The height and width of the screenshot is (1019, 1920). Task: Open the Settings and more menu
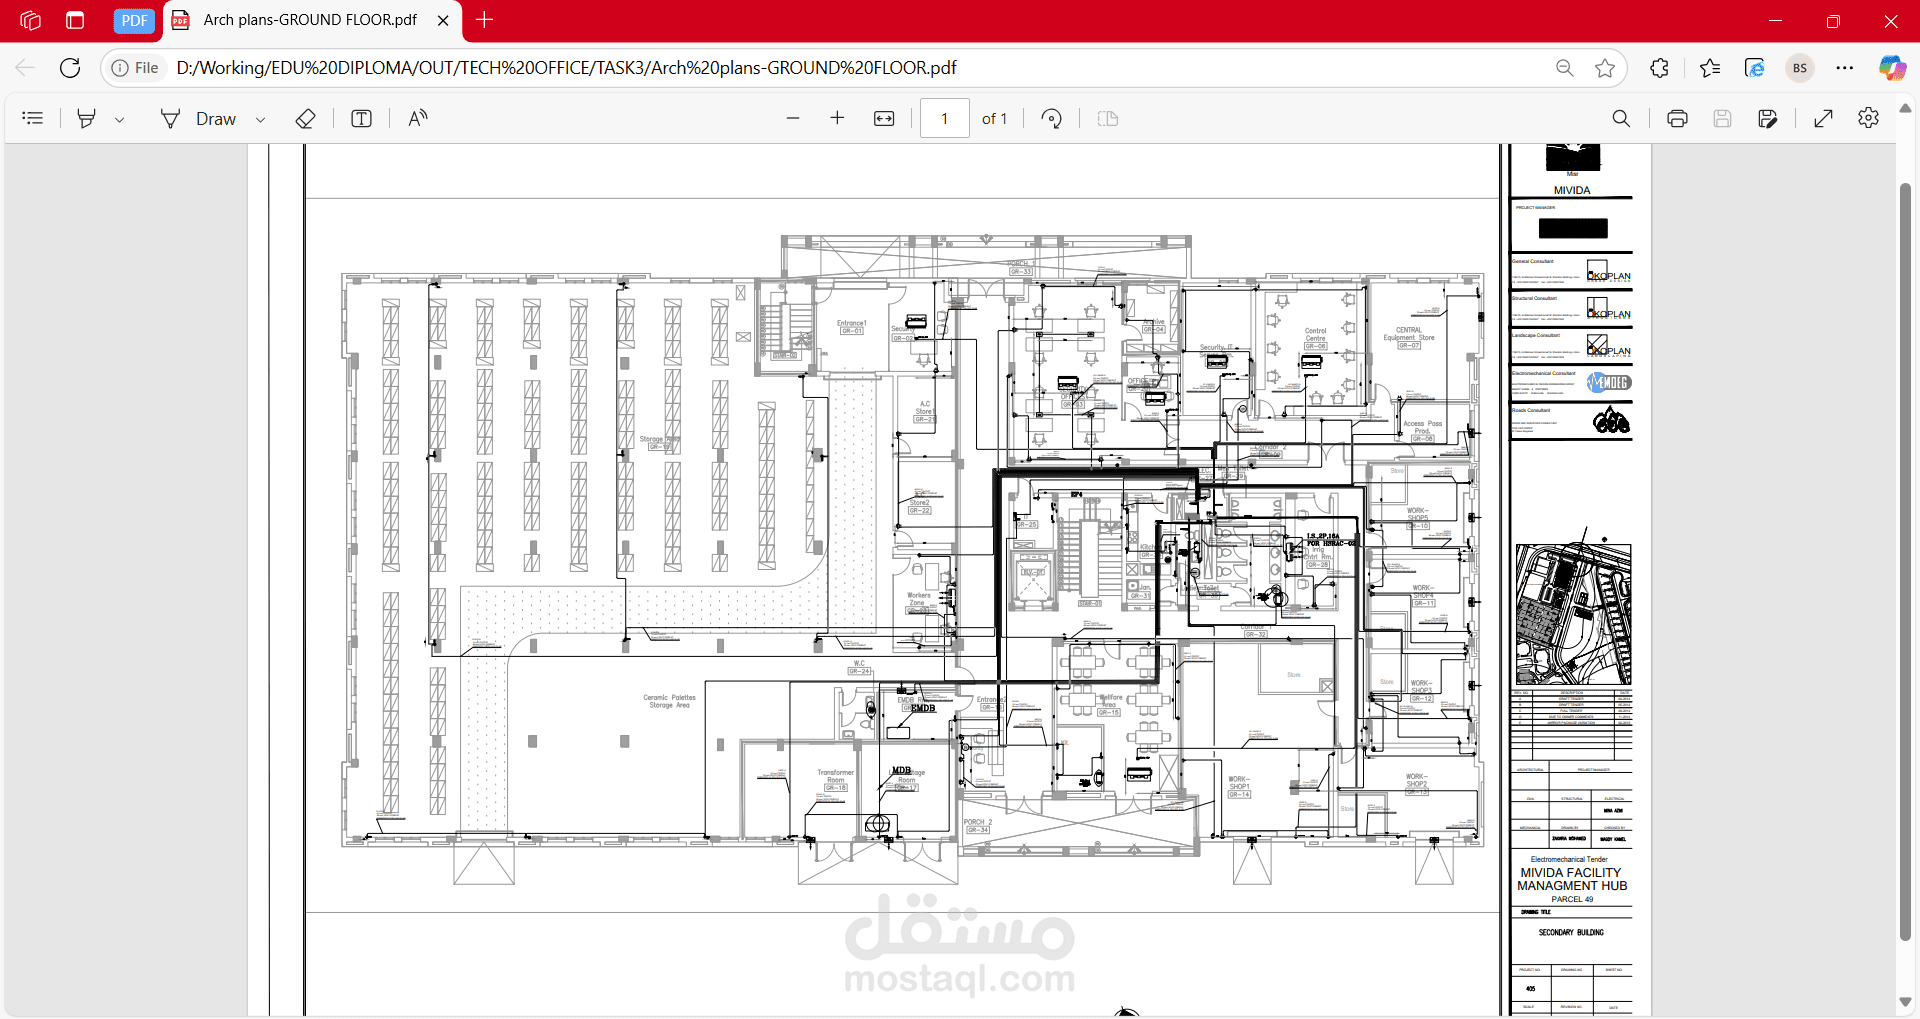pos(1845,68)
